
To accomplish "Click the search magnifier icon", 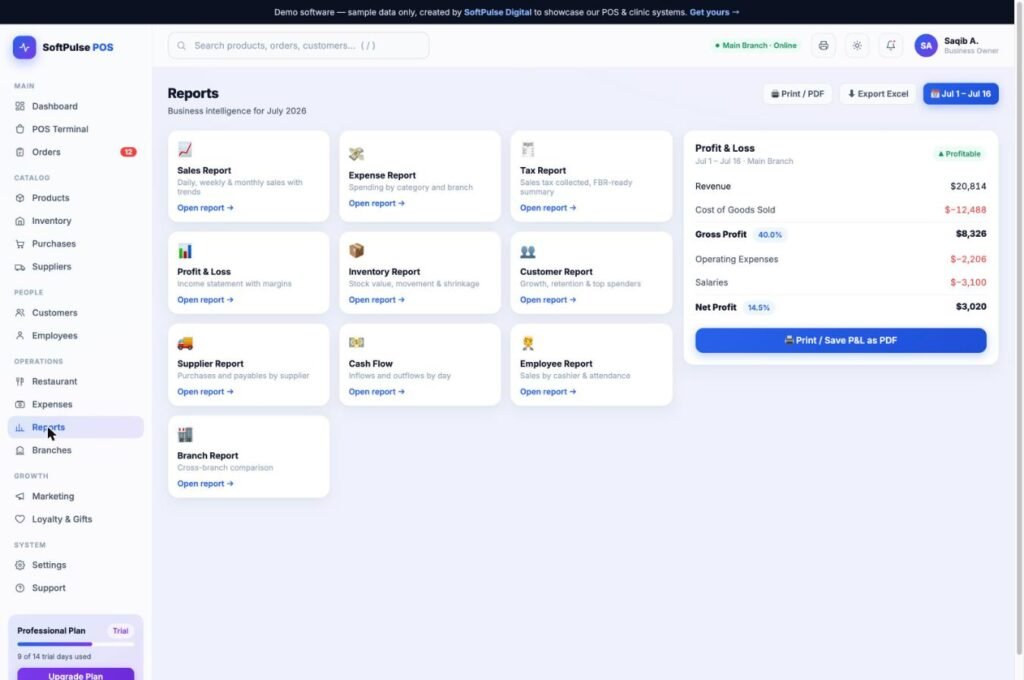I will pyautogui.click(x=182, y=46).
